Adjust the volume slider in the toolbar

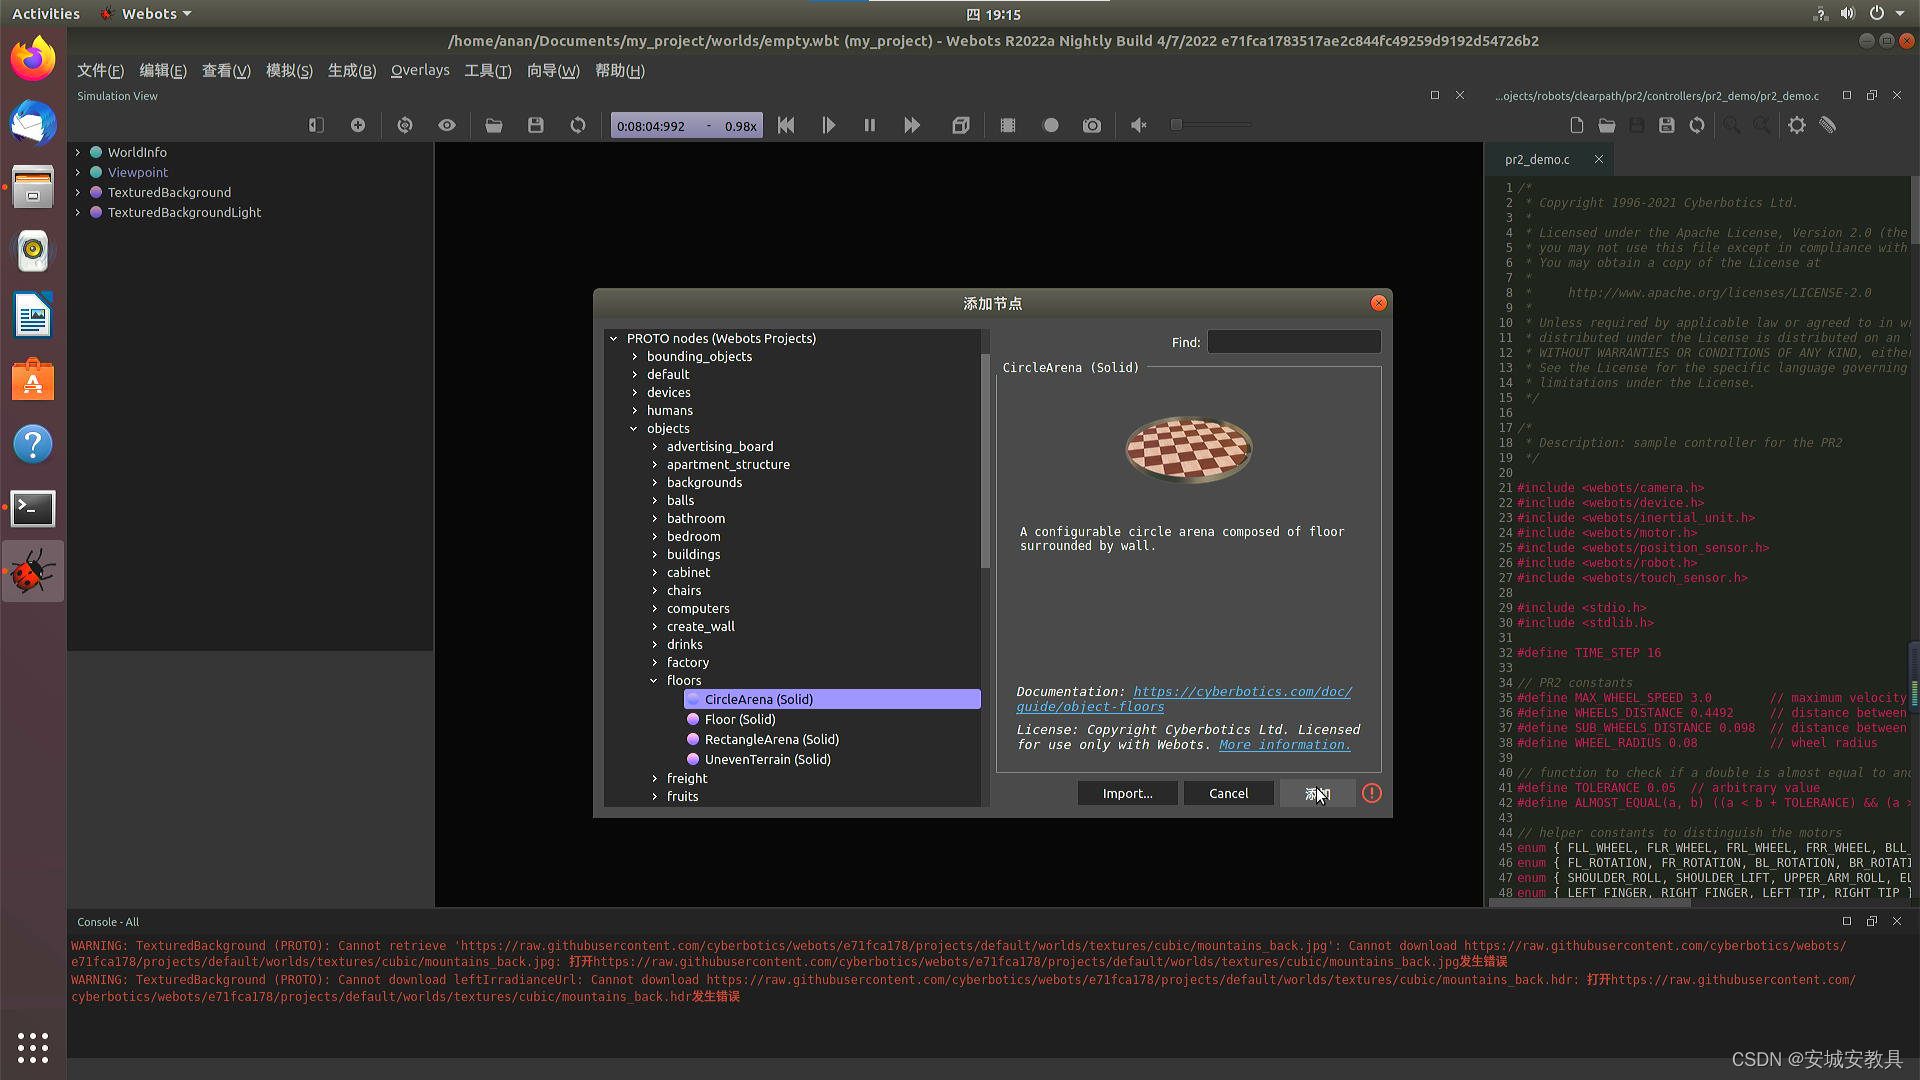[x=1211, y=125]
